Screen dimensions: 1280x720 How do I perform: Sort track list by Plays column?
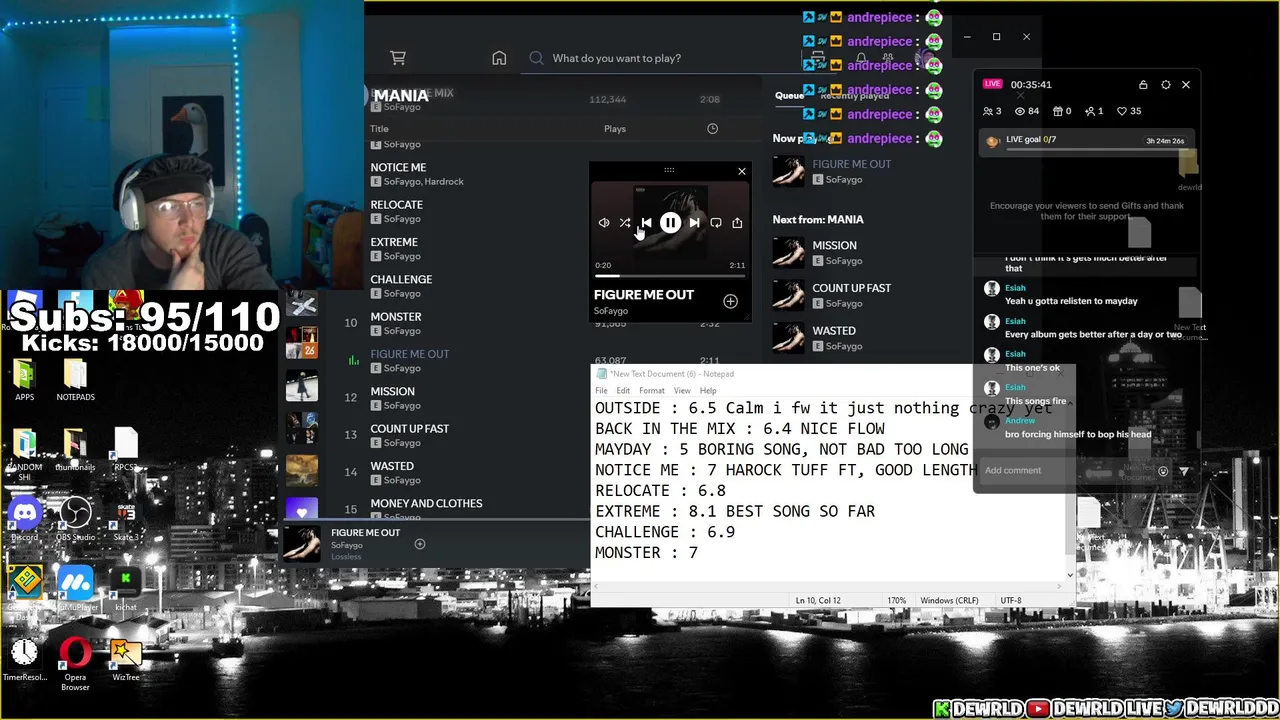click(x=615, y=129)
